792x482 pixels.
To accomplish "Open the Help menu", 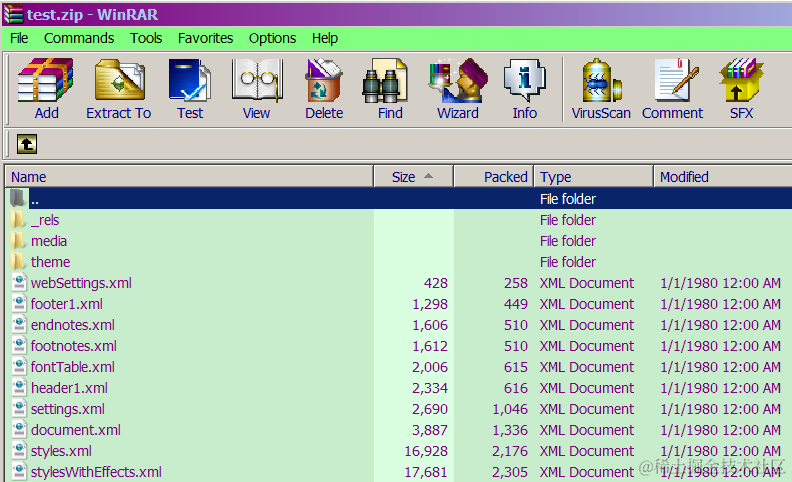I will point(325,38).
